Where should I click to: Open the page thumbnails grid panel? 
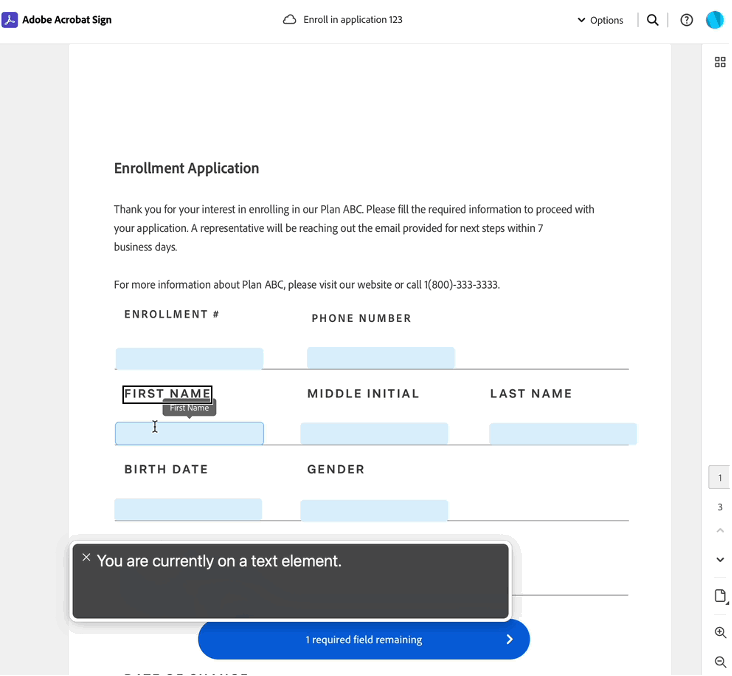tap(720, 62)
